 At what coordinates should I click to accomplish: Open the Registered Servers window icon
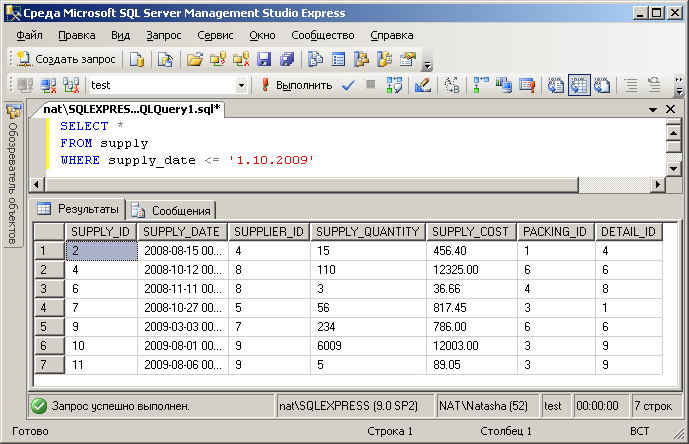[315, 59]
